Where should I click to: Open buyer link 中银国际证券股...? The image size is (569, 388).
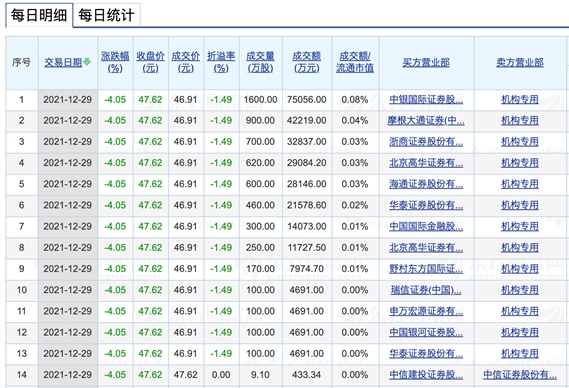point(426,99)
